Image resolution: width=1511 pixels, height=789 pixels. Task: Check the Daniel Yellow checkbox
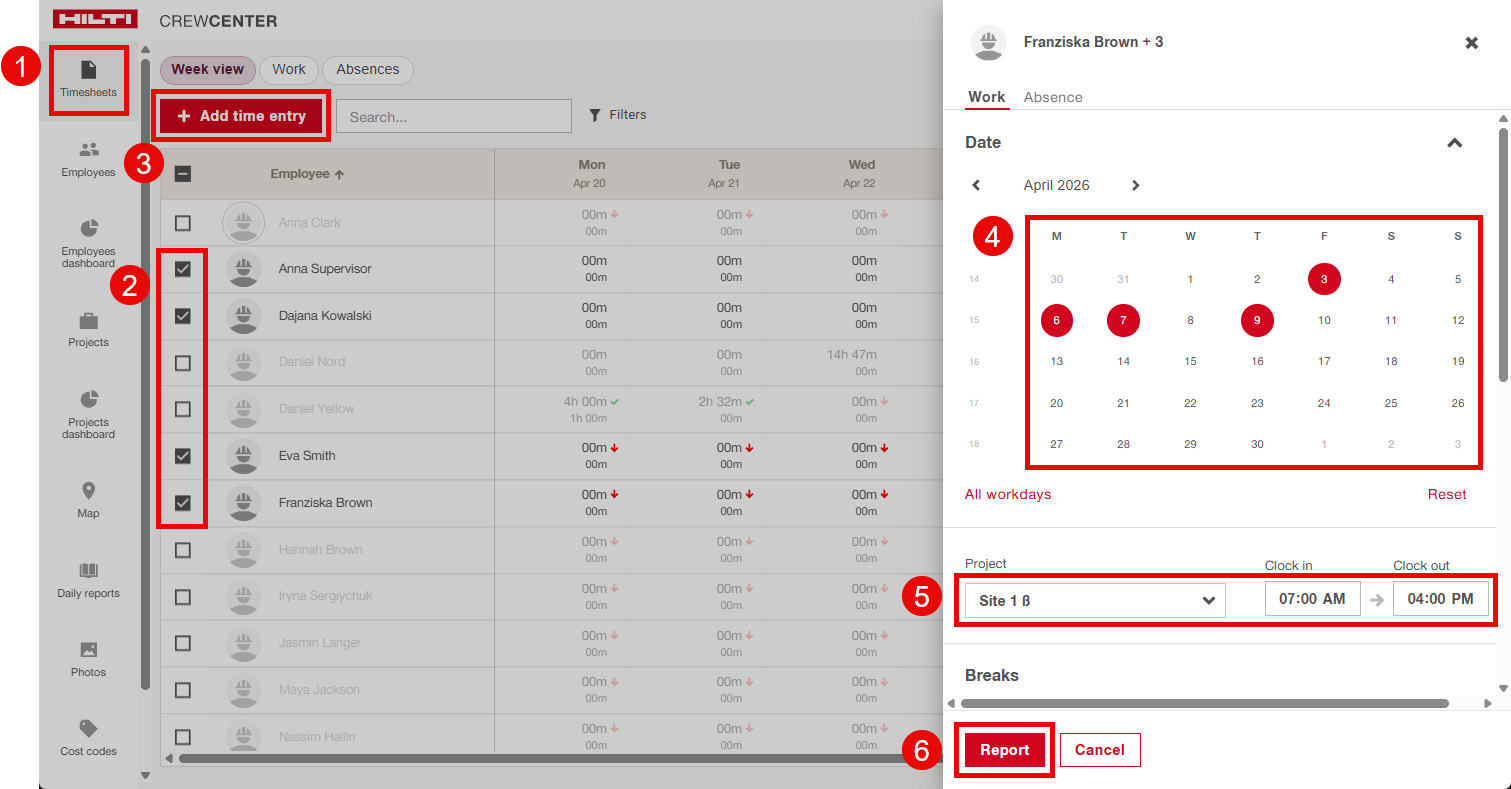coord(183,409)
